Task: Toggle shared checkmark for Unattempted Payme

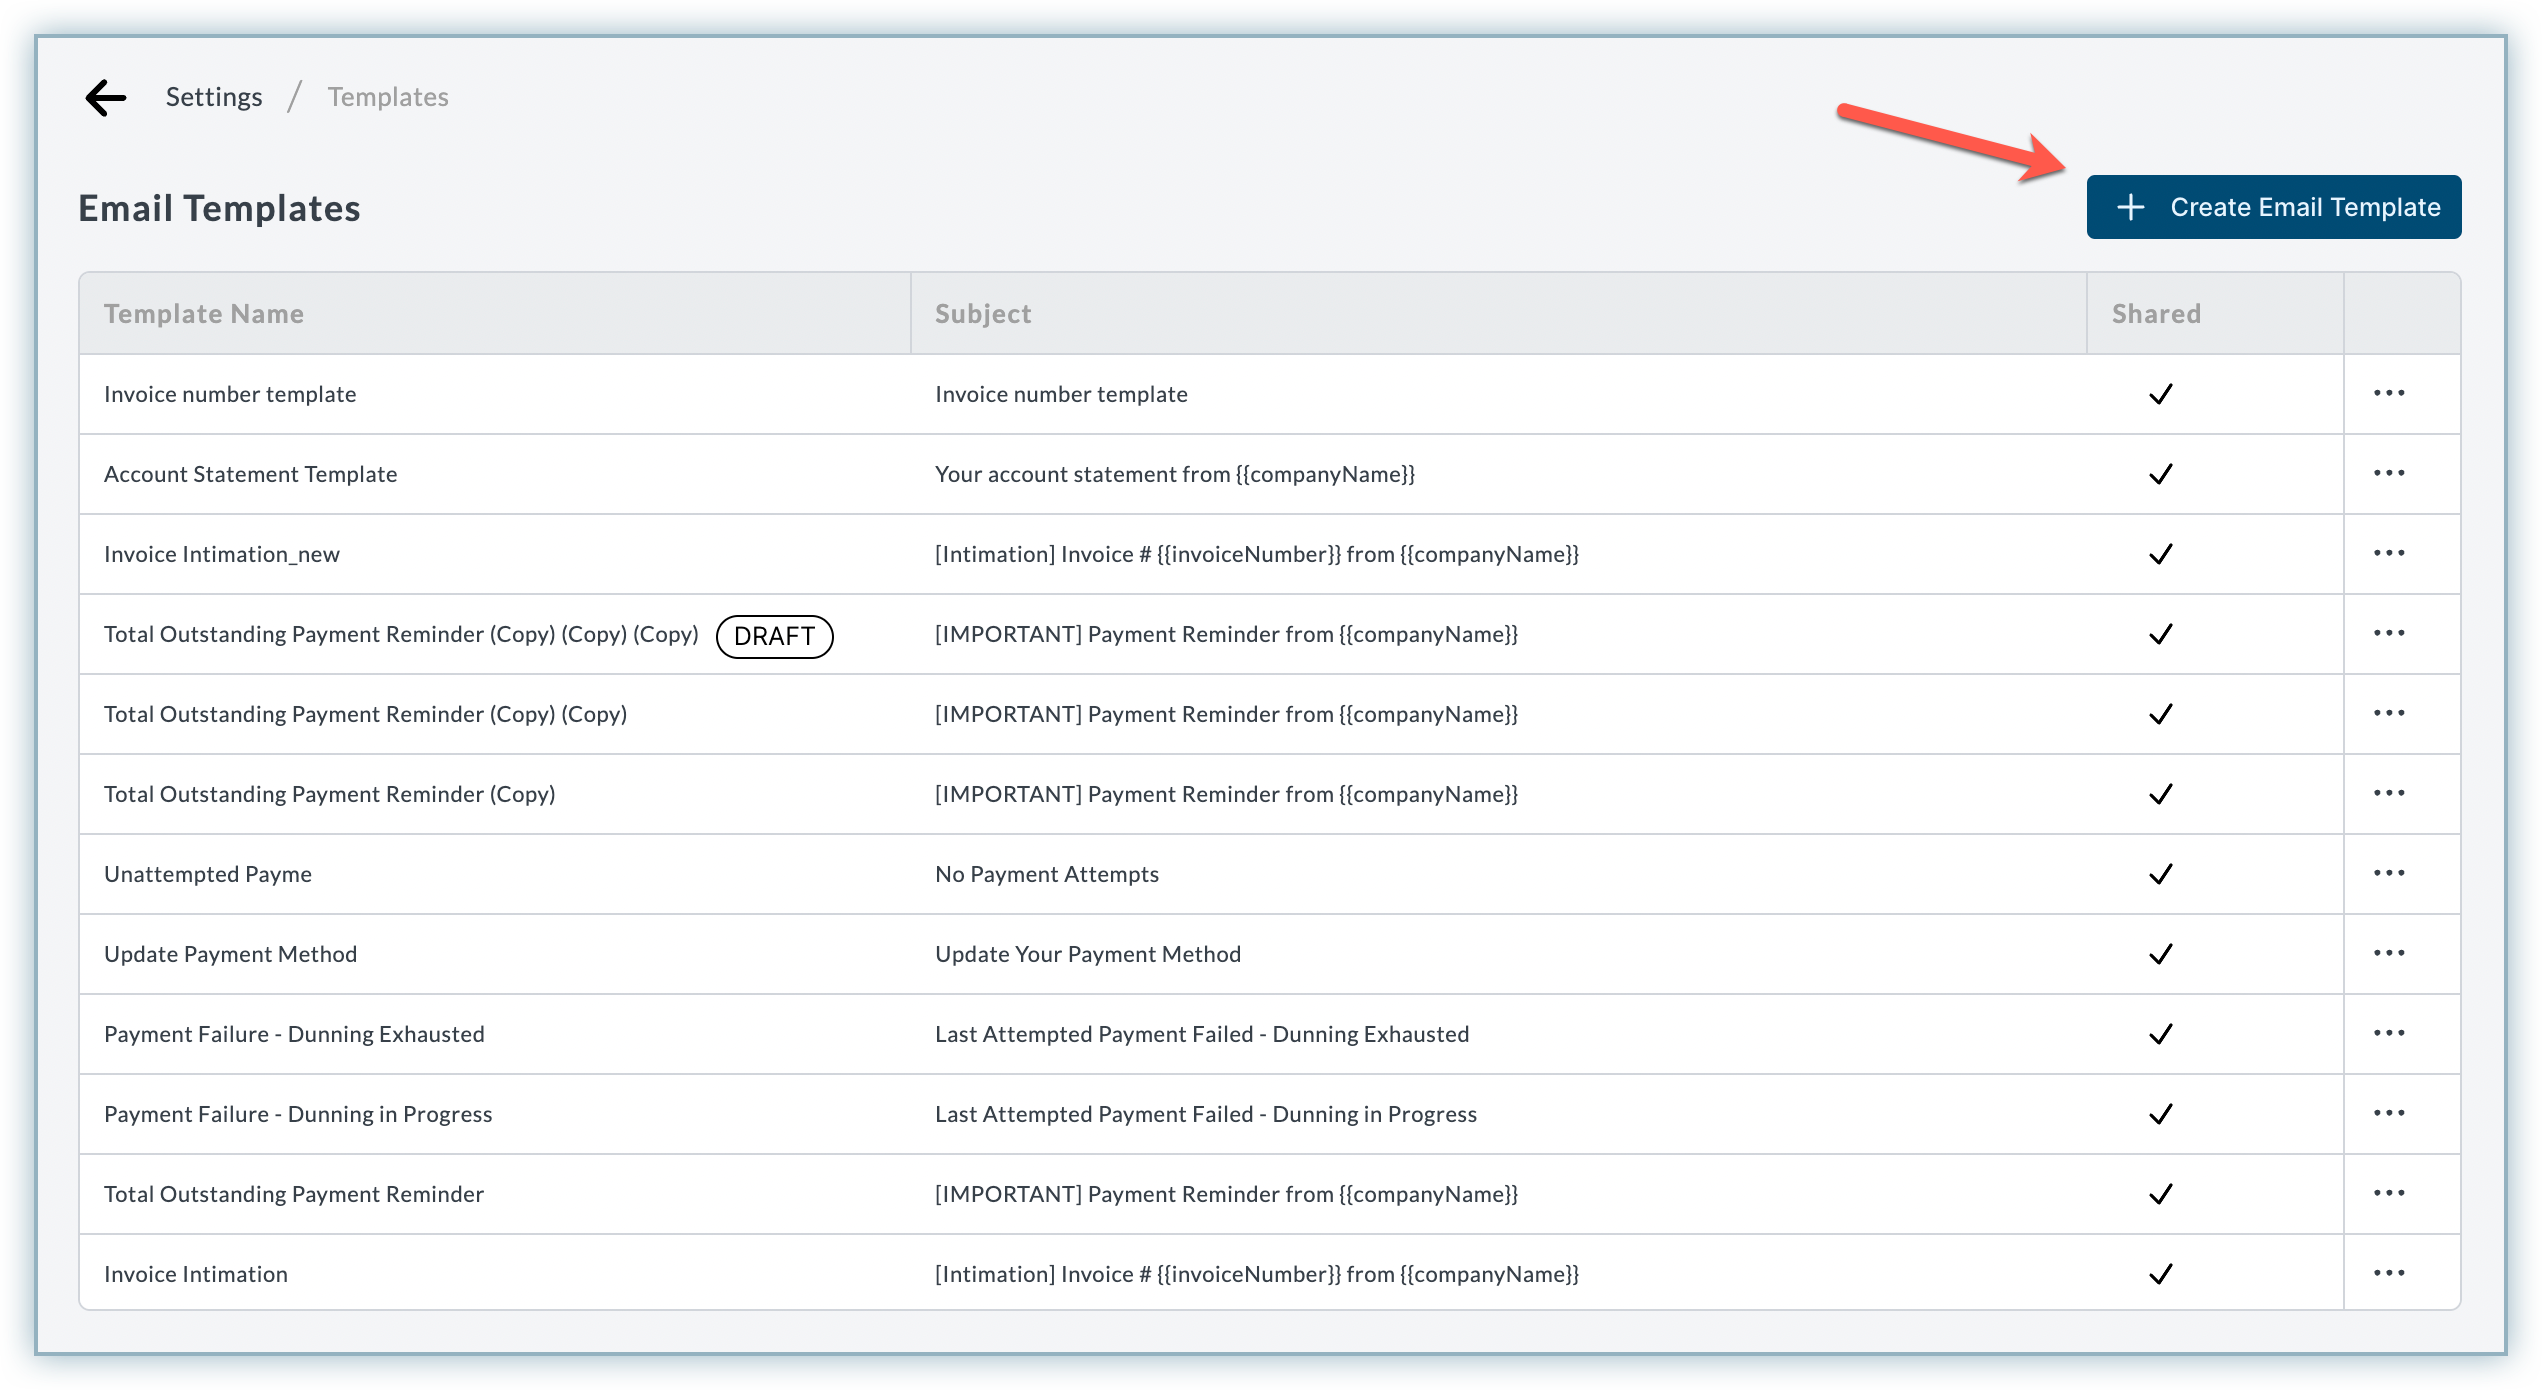Action: click(2161, 874)
